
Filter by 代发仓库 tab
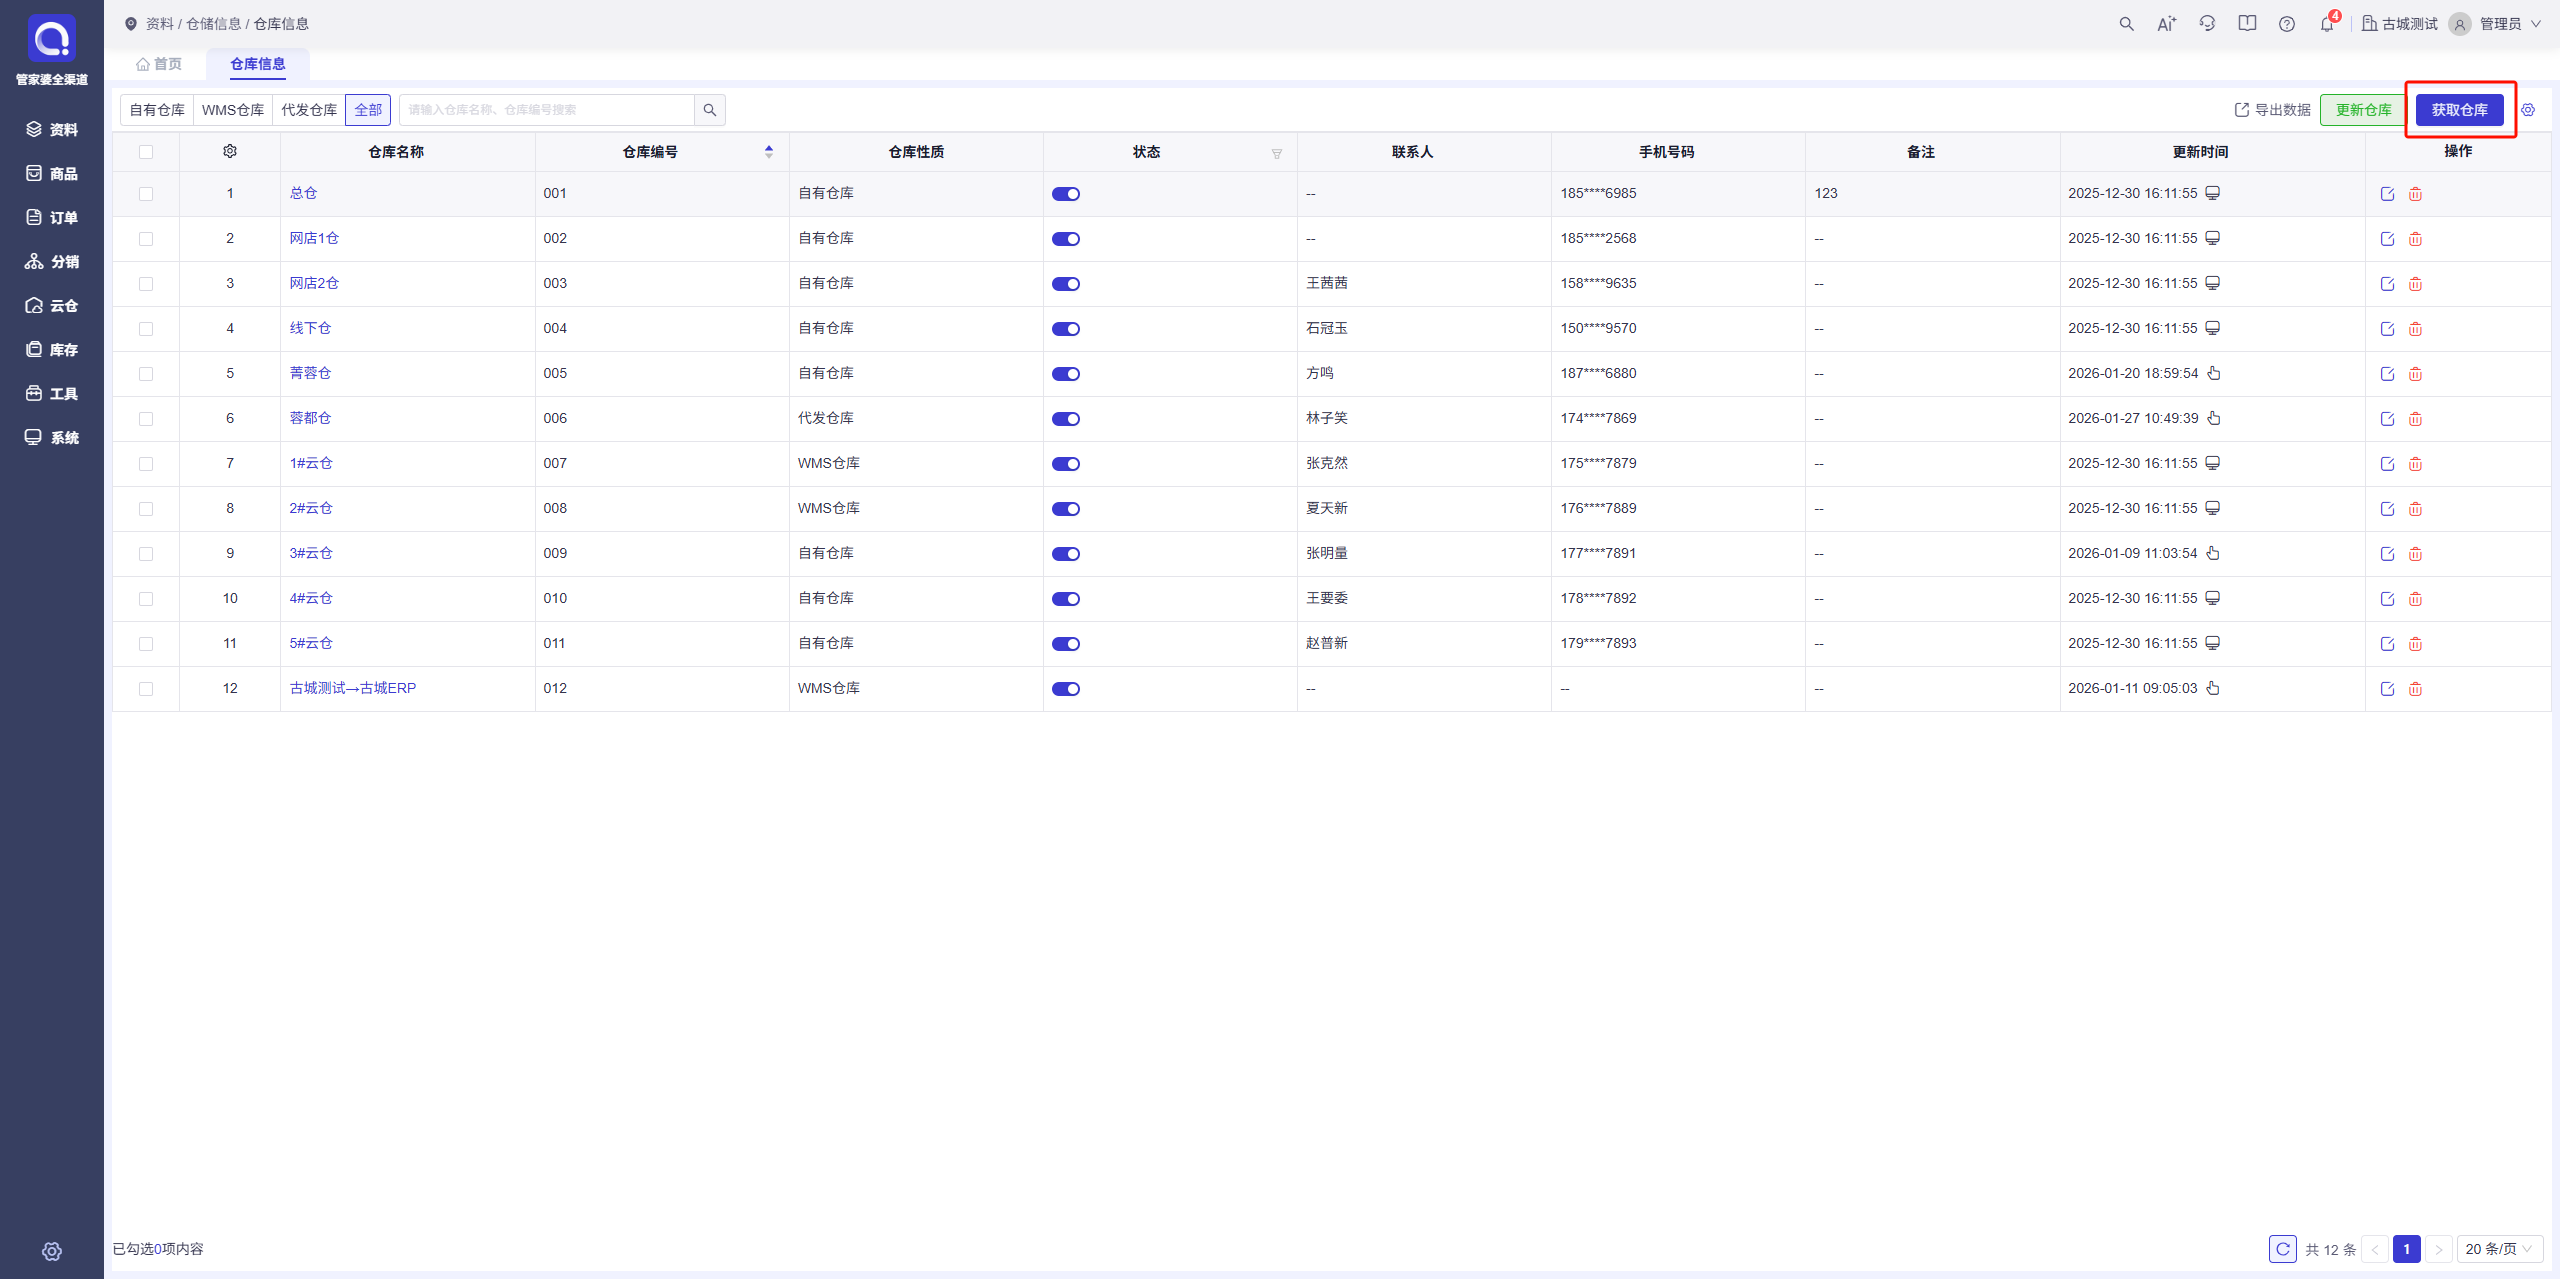(x=309, y=110)
